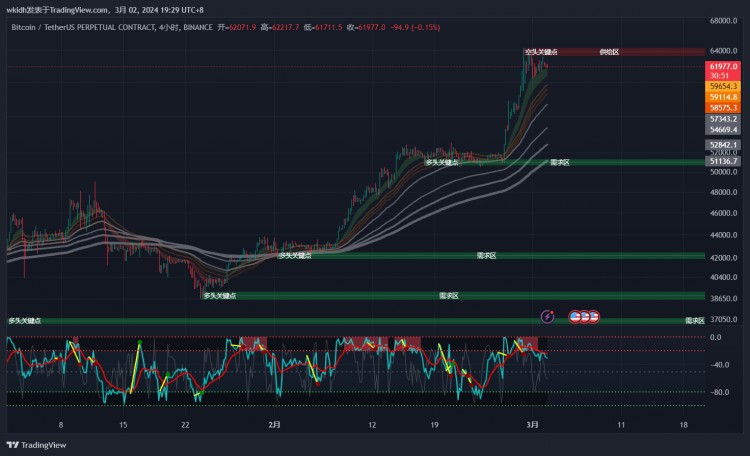This screenshot has height=456, width=750.
Task: Select the 需求区 label on the 38650 zone
Action: 449,296
